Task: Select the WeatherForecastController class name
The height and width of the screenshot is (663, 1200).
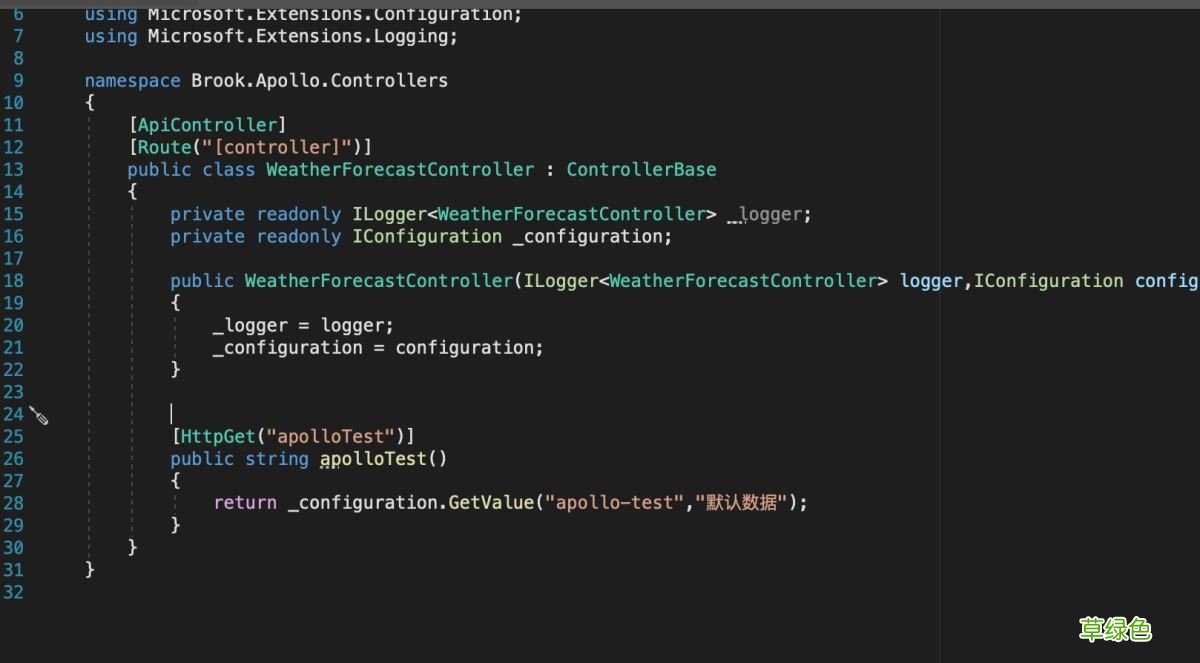Action: tap(399, 169)
